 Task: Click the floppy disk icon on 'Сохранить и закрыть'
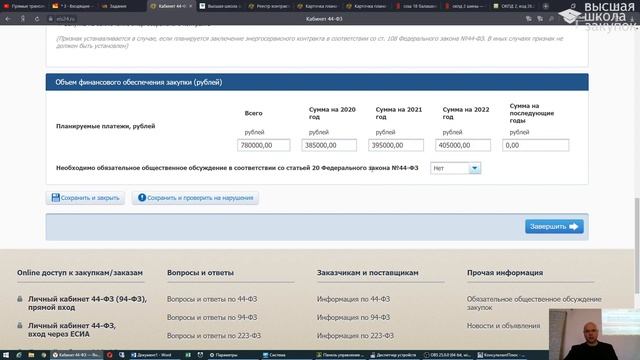[56, 198]
